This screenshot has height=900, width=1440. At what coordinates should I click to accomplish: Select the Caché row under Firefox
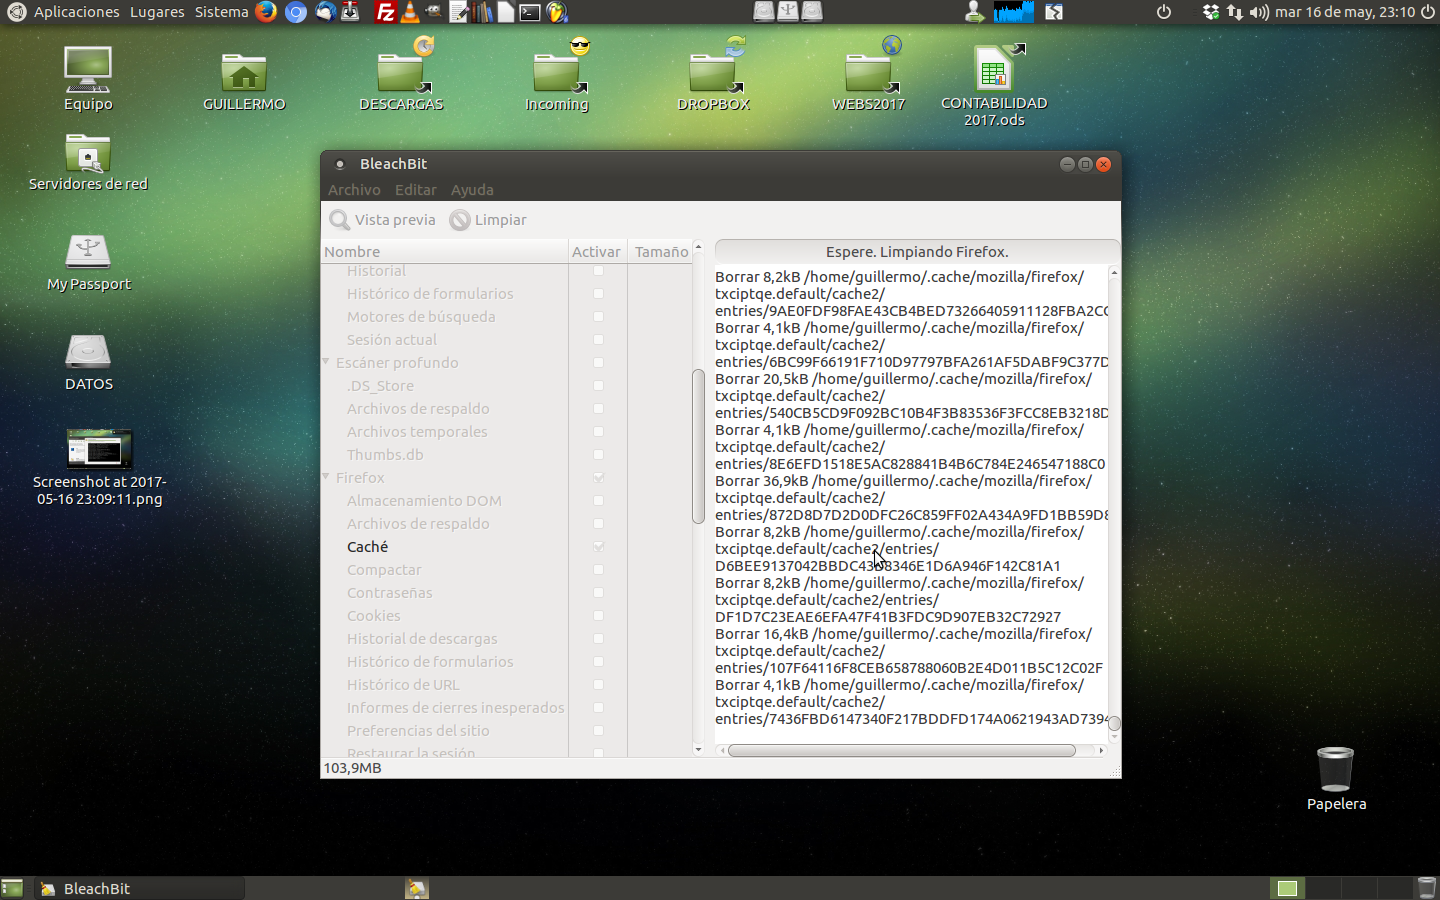pyautogui.click(x=444, y=547)
